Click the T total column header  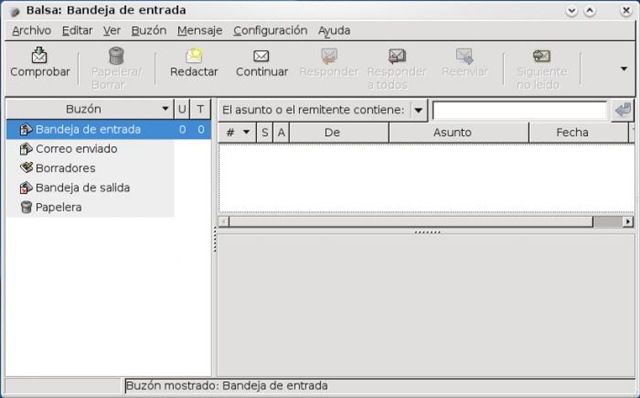point(200,109)
